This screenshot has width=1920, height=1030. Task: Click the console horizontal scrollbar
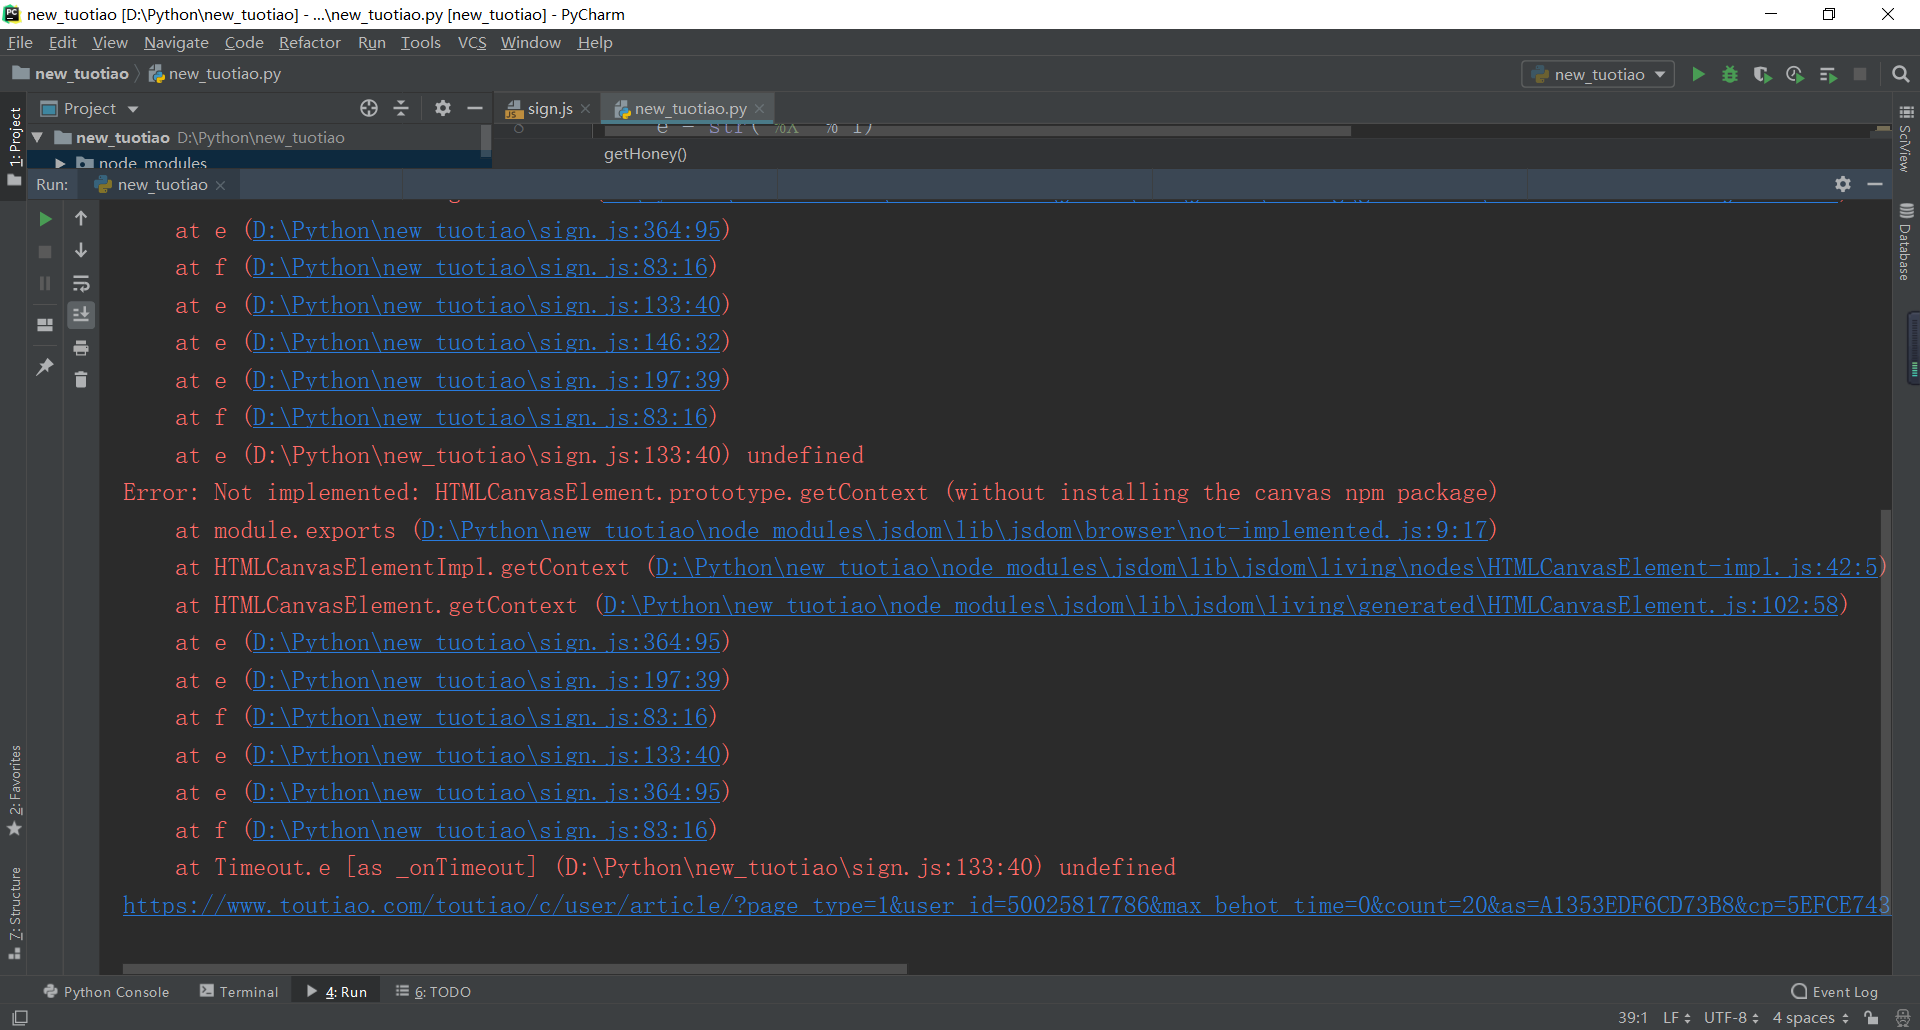515,968
